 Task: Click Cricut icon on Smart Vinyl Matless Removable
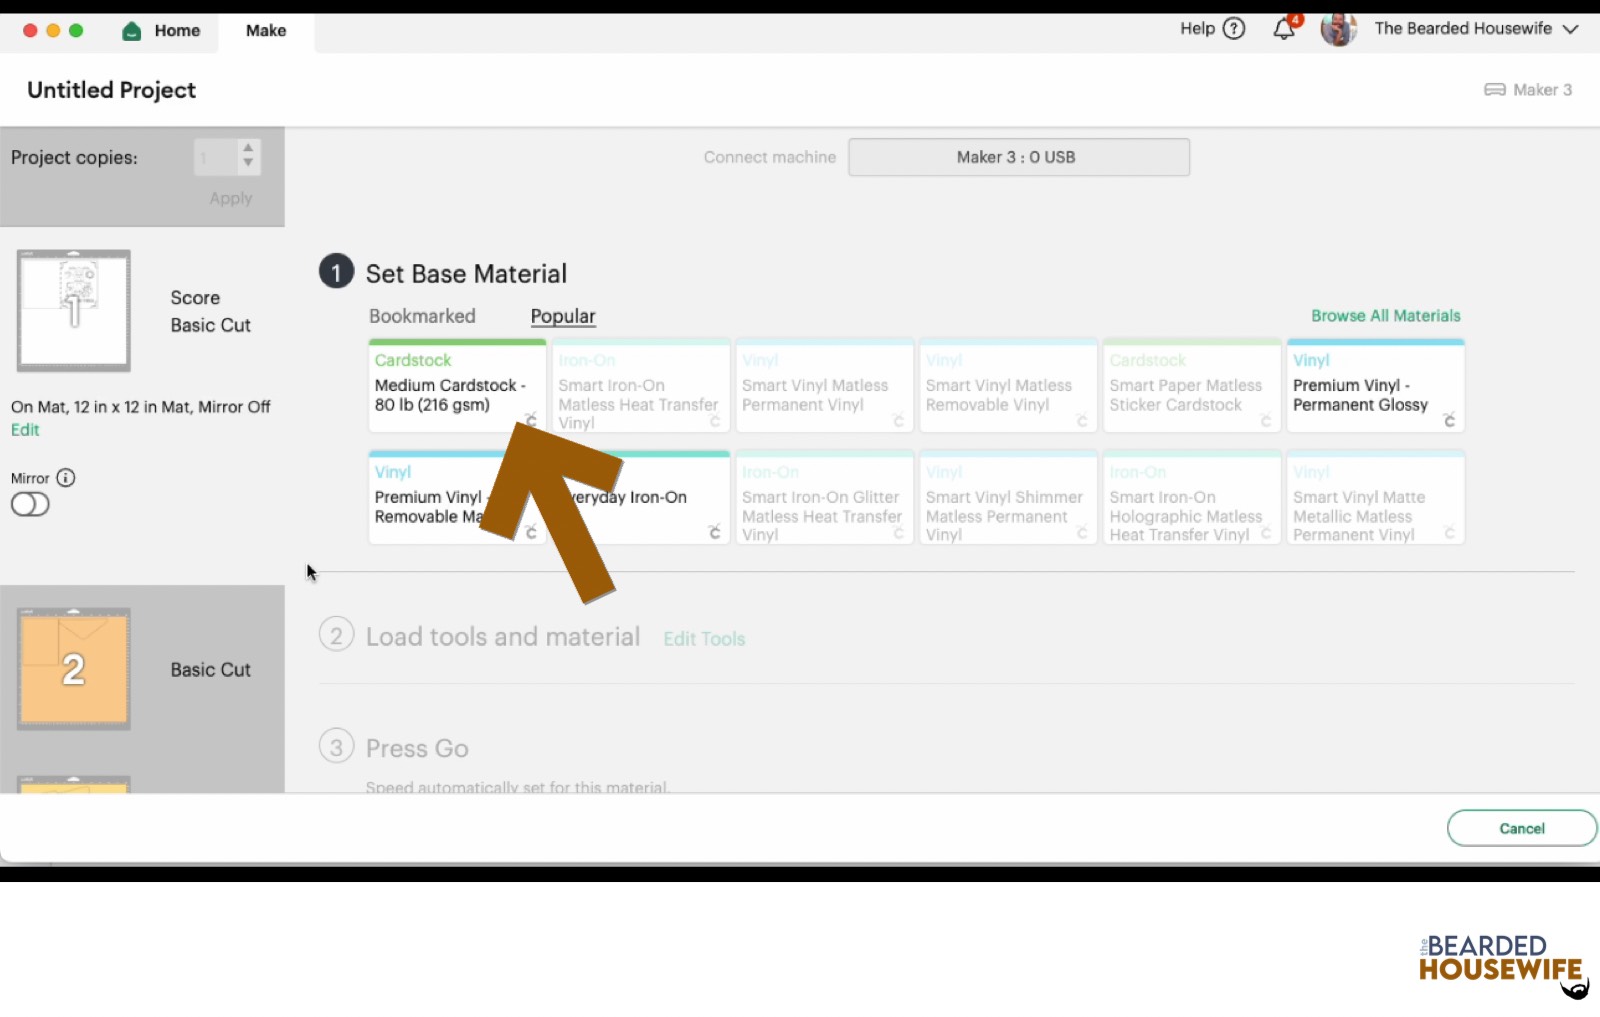(x=1082, y=420)
